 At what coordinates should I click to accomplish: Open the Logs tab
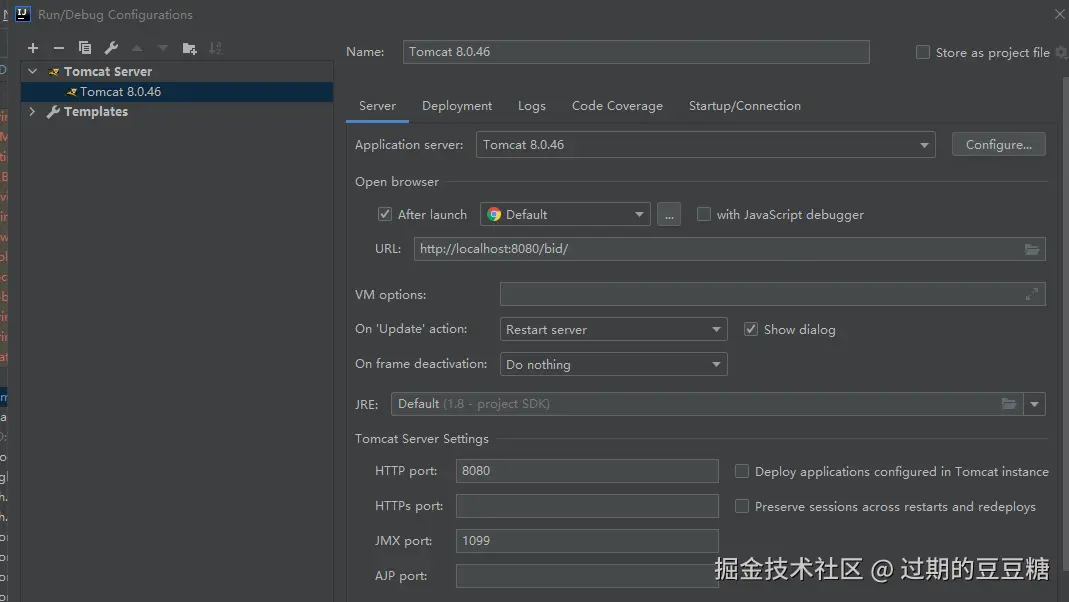(x=532, y=106)
